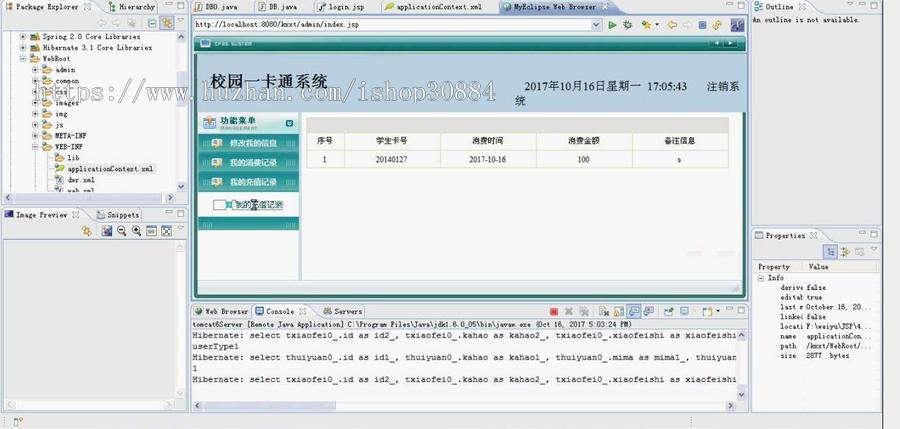Screen dimensions: 900x429
Task: Open the URL history dropdown arrow
Action: click(x=596, y=25)
